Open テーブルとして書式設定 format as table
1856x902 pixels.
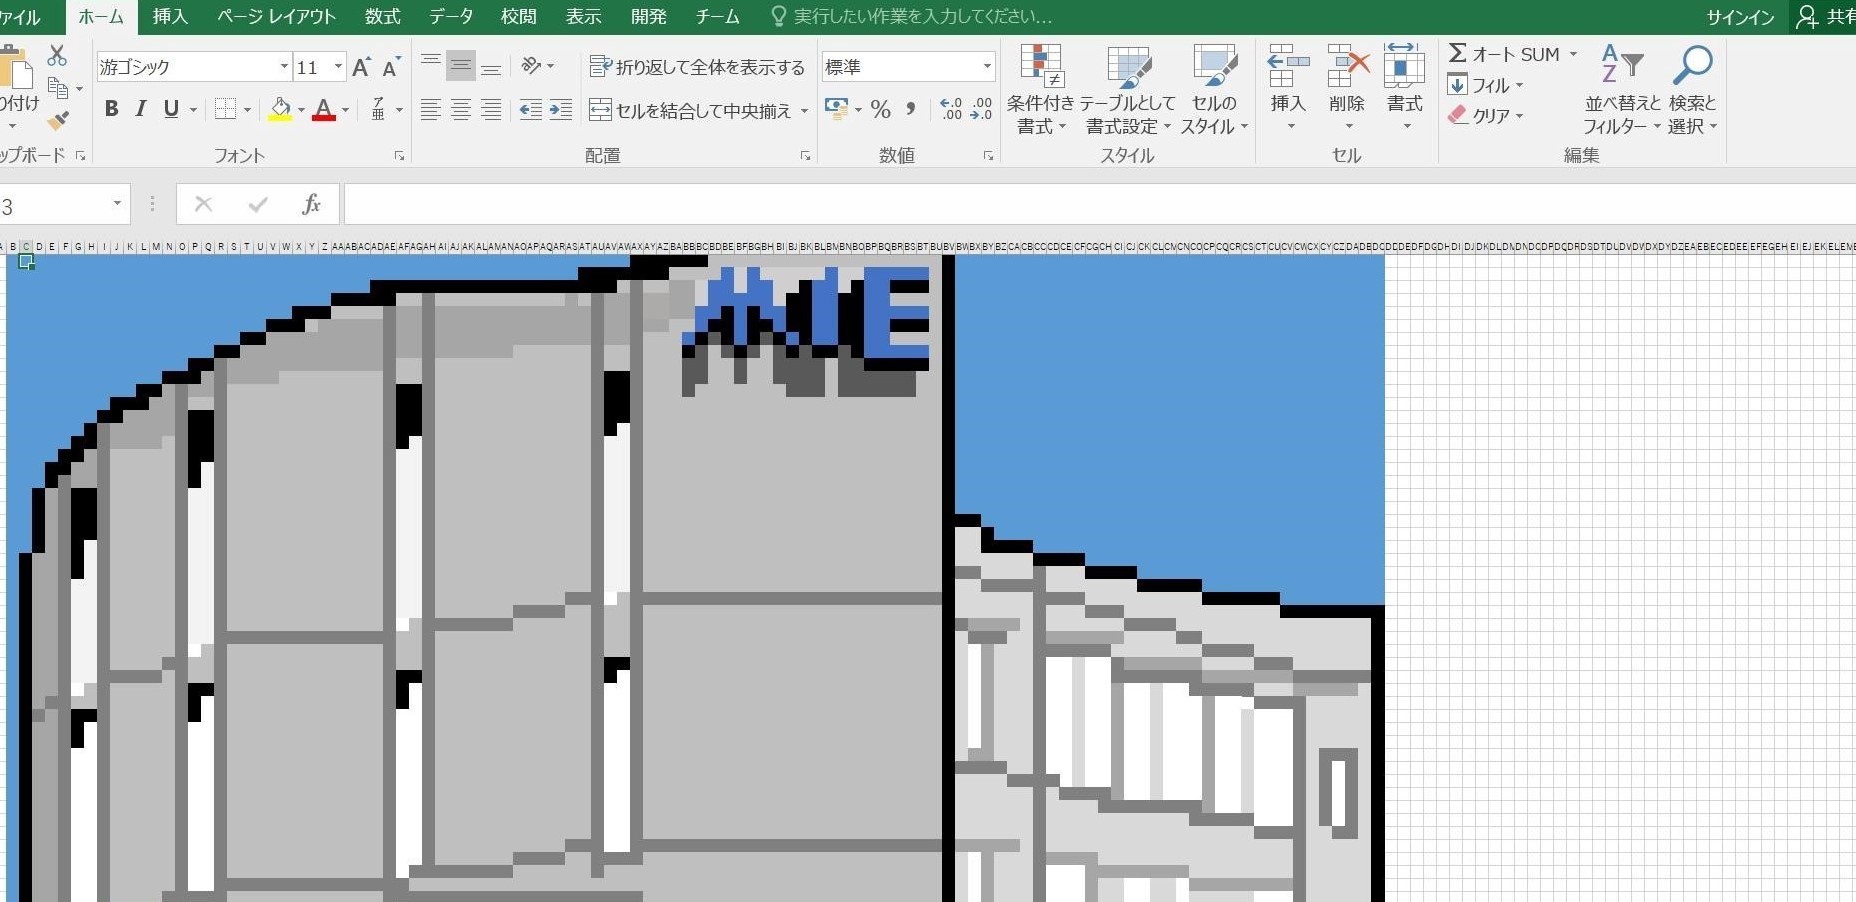1128,90
